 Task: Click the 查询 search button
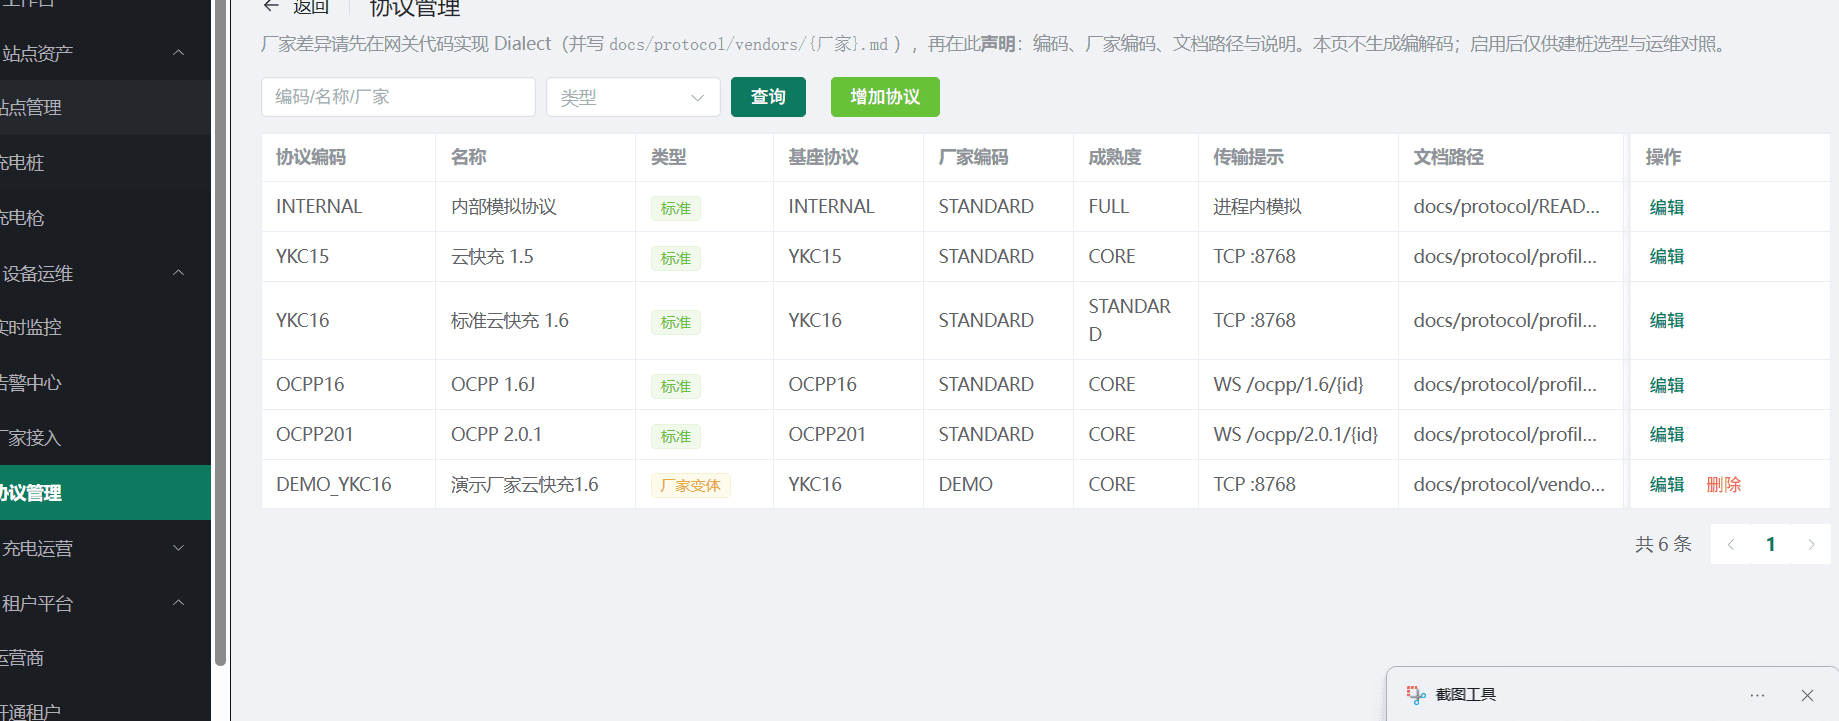[768, 97]
